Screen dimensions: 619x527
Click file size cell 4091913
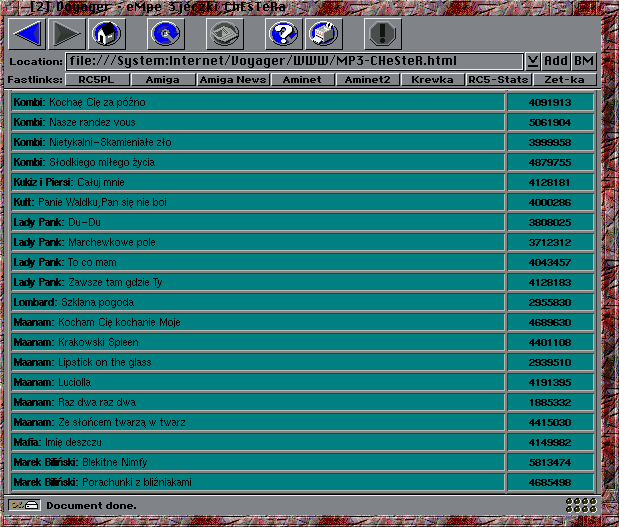(x=550, y=102)
